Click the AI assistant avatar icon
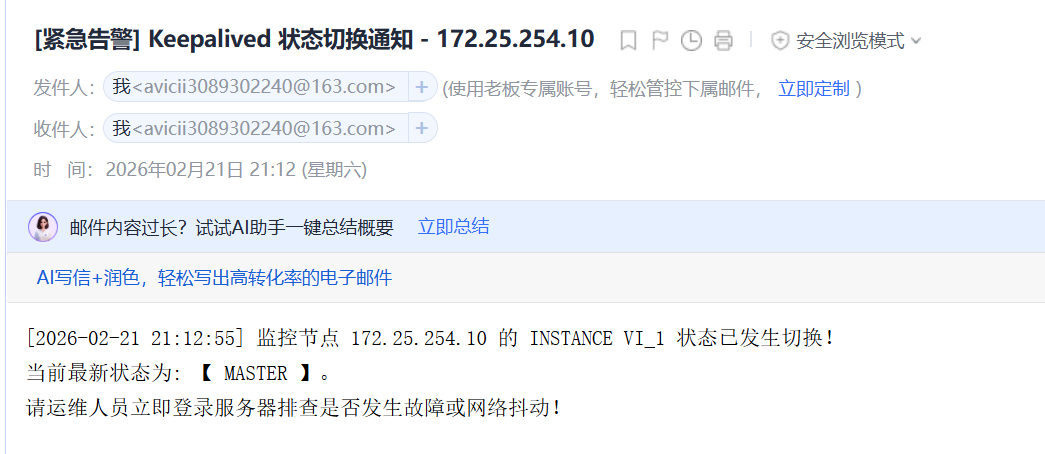This screenshot has height=454, width=1045. [43, 227]
